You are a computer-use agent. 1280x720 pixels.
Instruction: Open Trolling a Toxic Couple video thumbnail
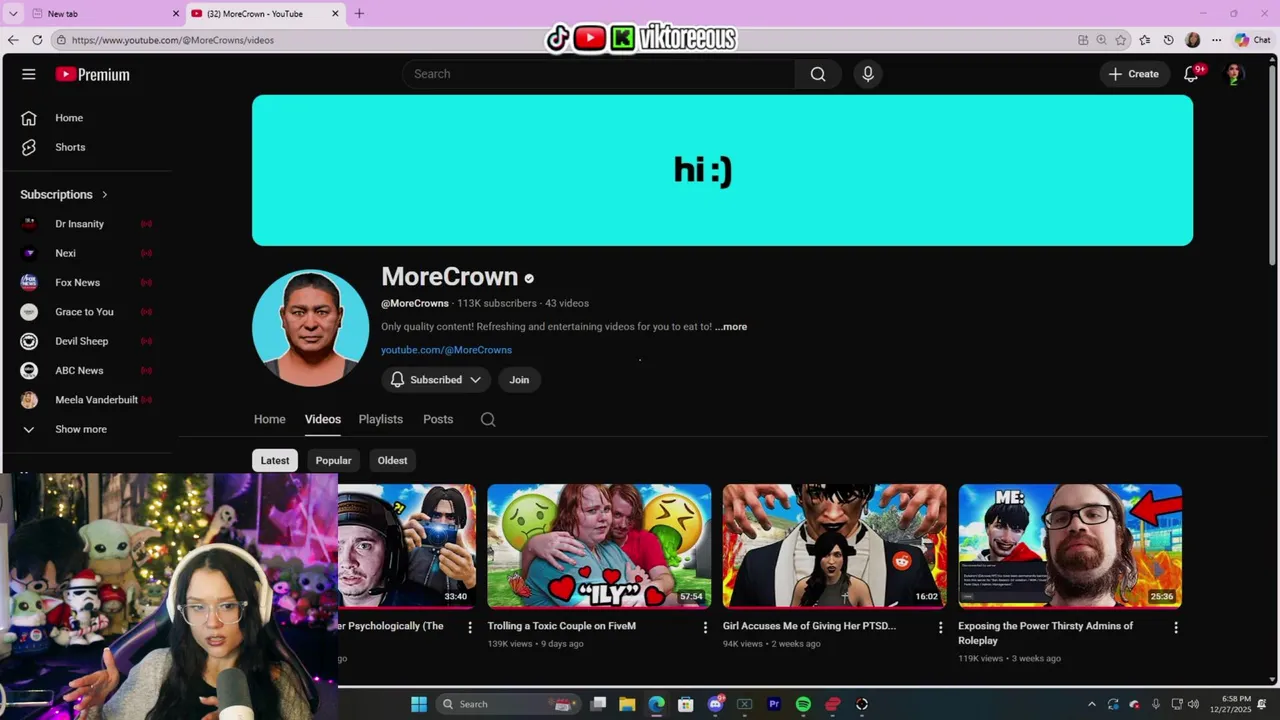599,546
